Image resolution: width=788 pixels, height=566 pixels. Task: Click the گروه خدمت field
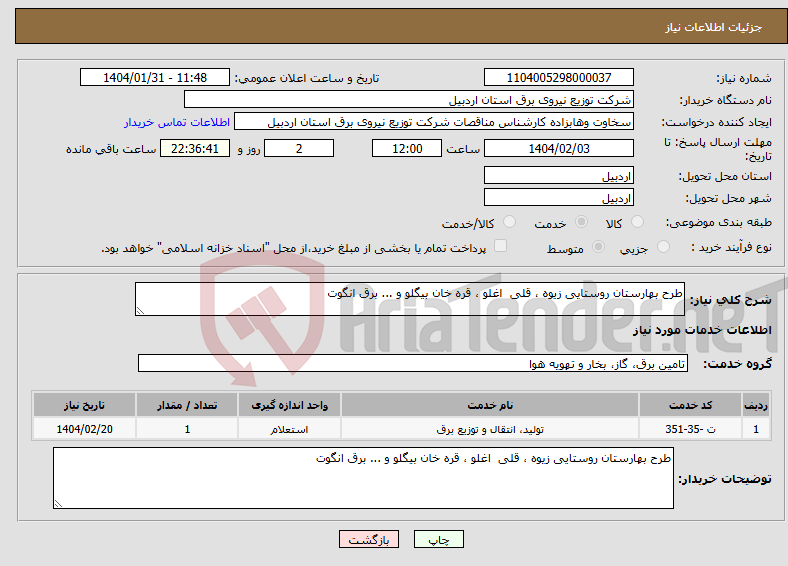click(x=413, y=363)
